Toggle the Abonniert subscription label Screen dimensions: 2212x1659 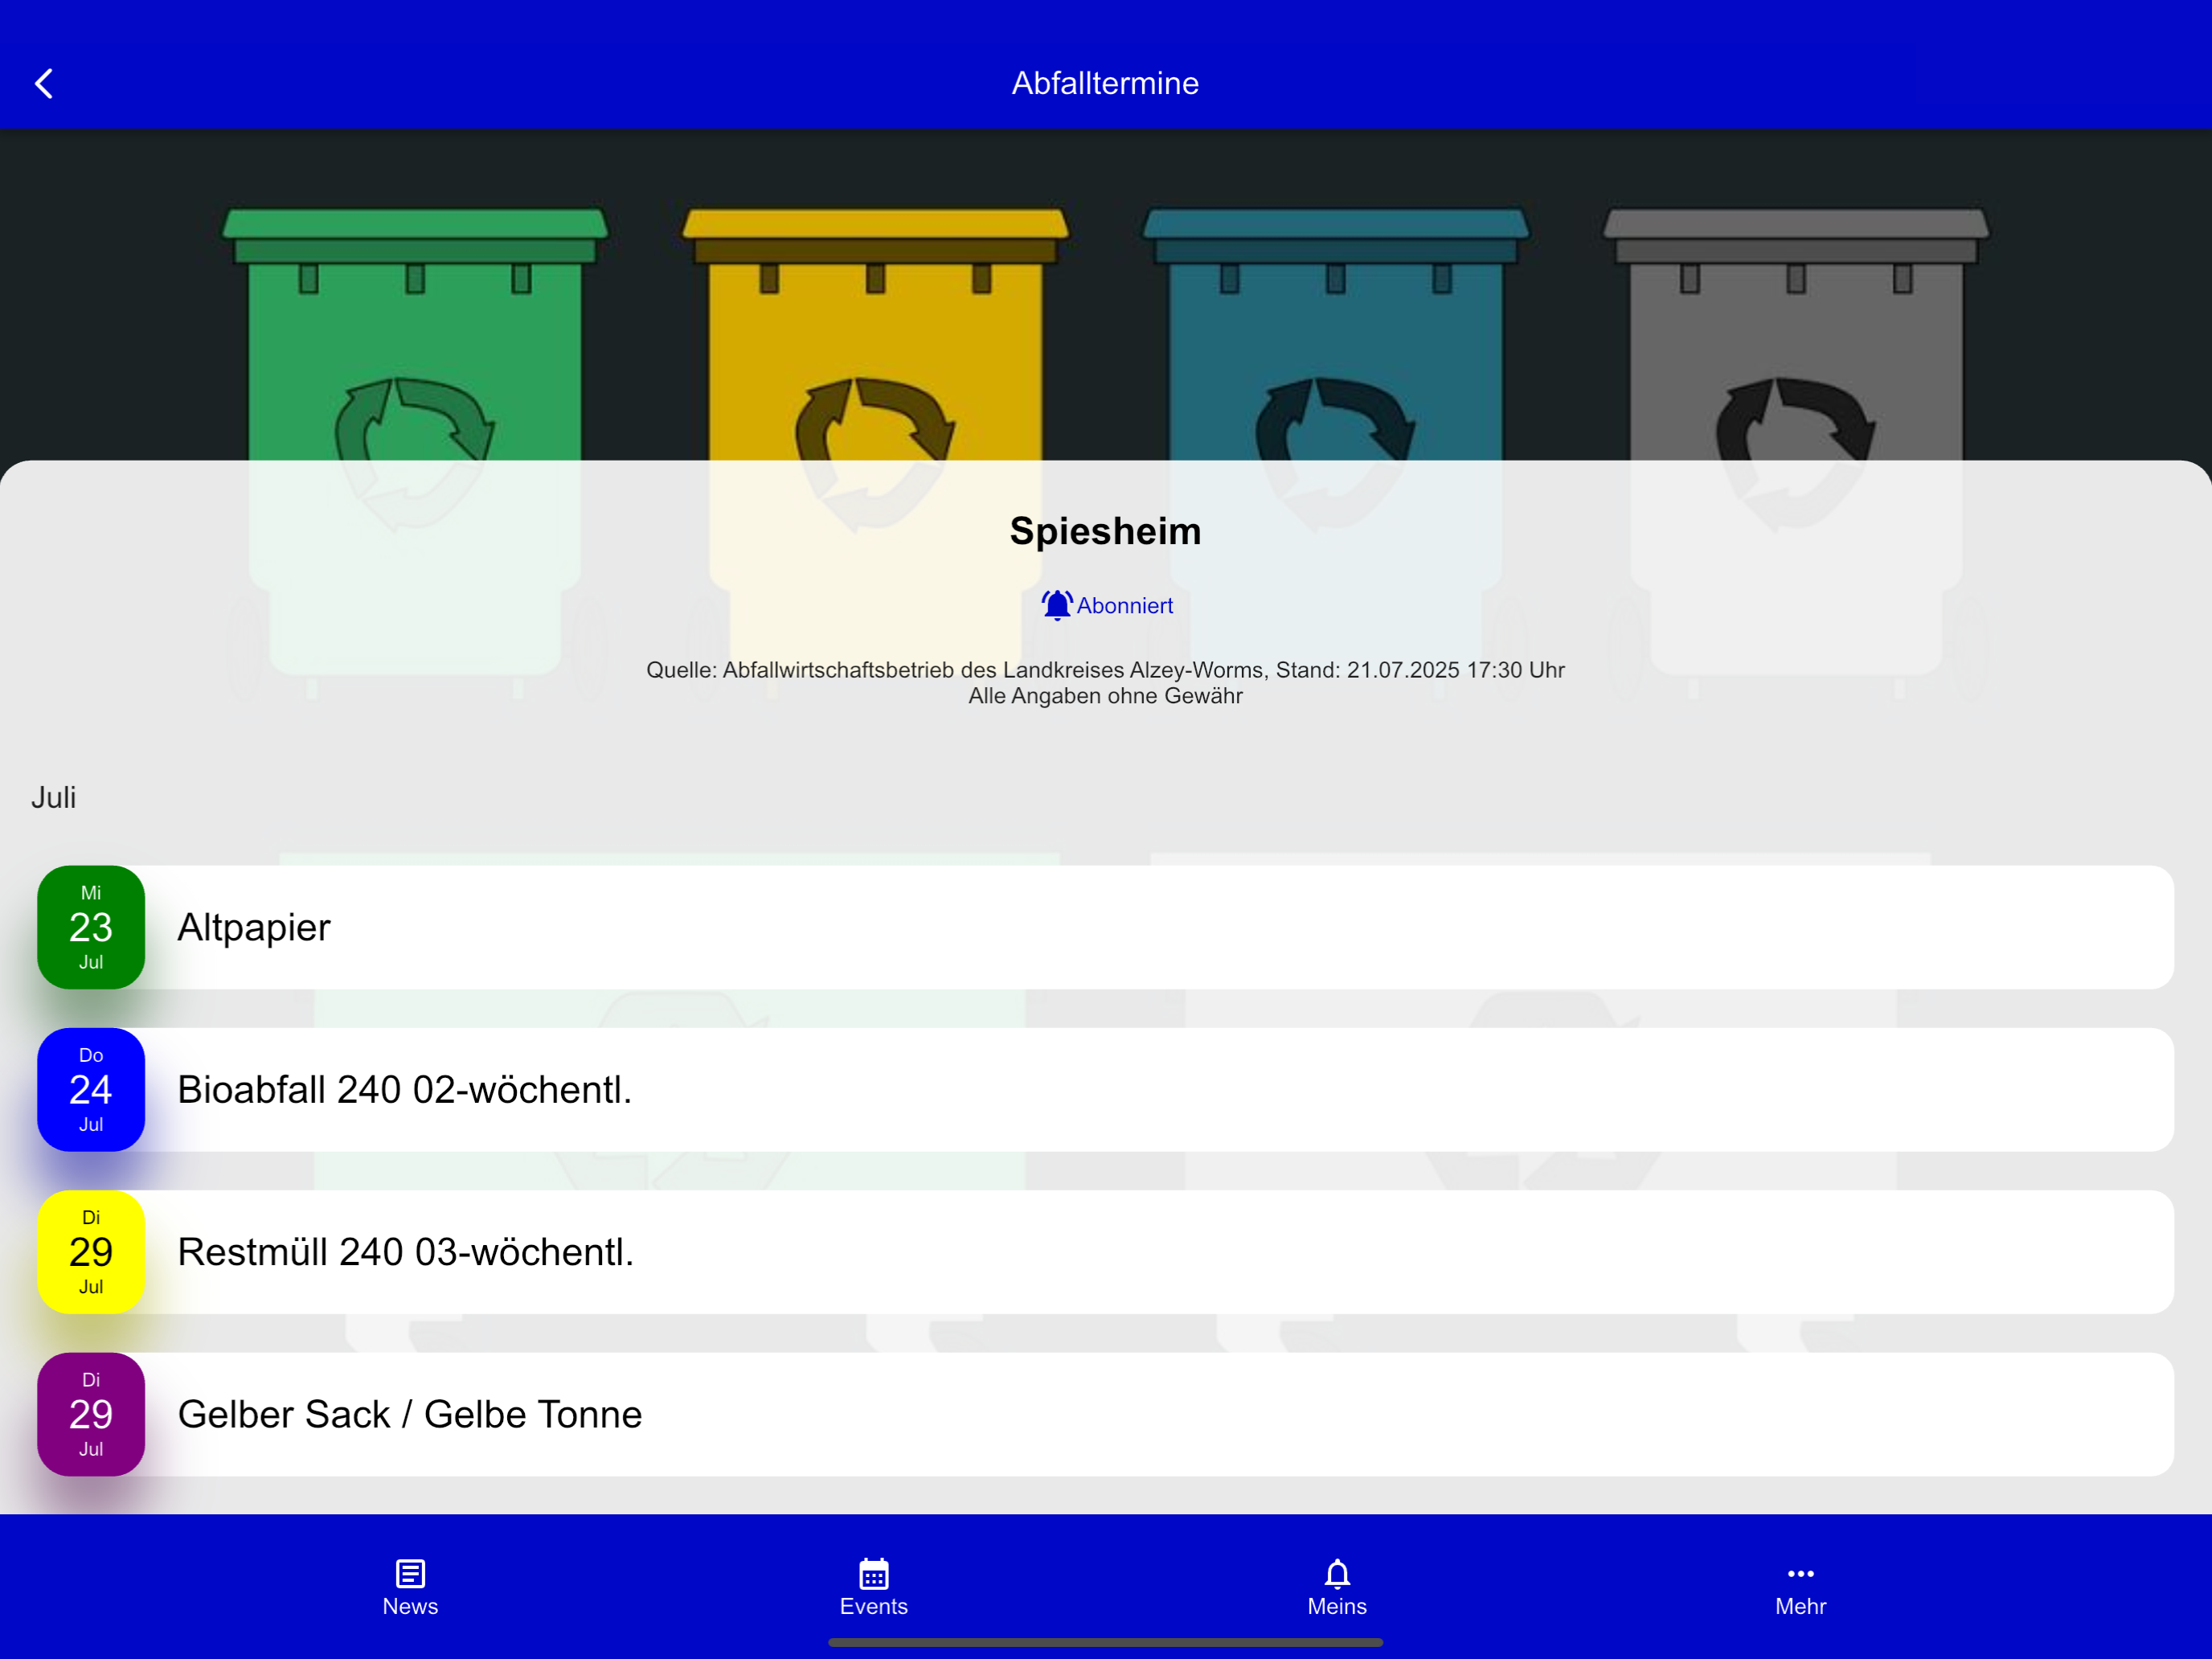1125,606
